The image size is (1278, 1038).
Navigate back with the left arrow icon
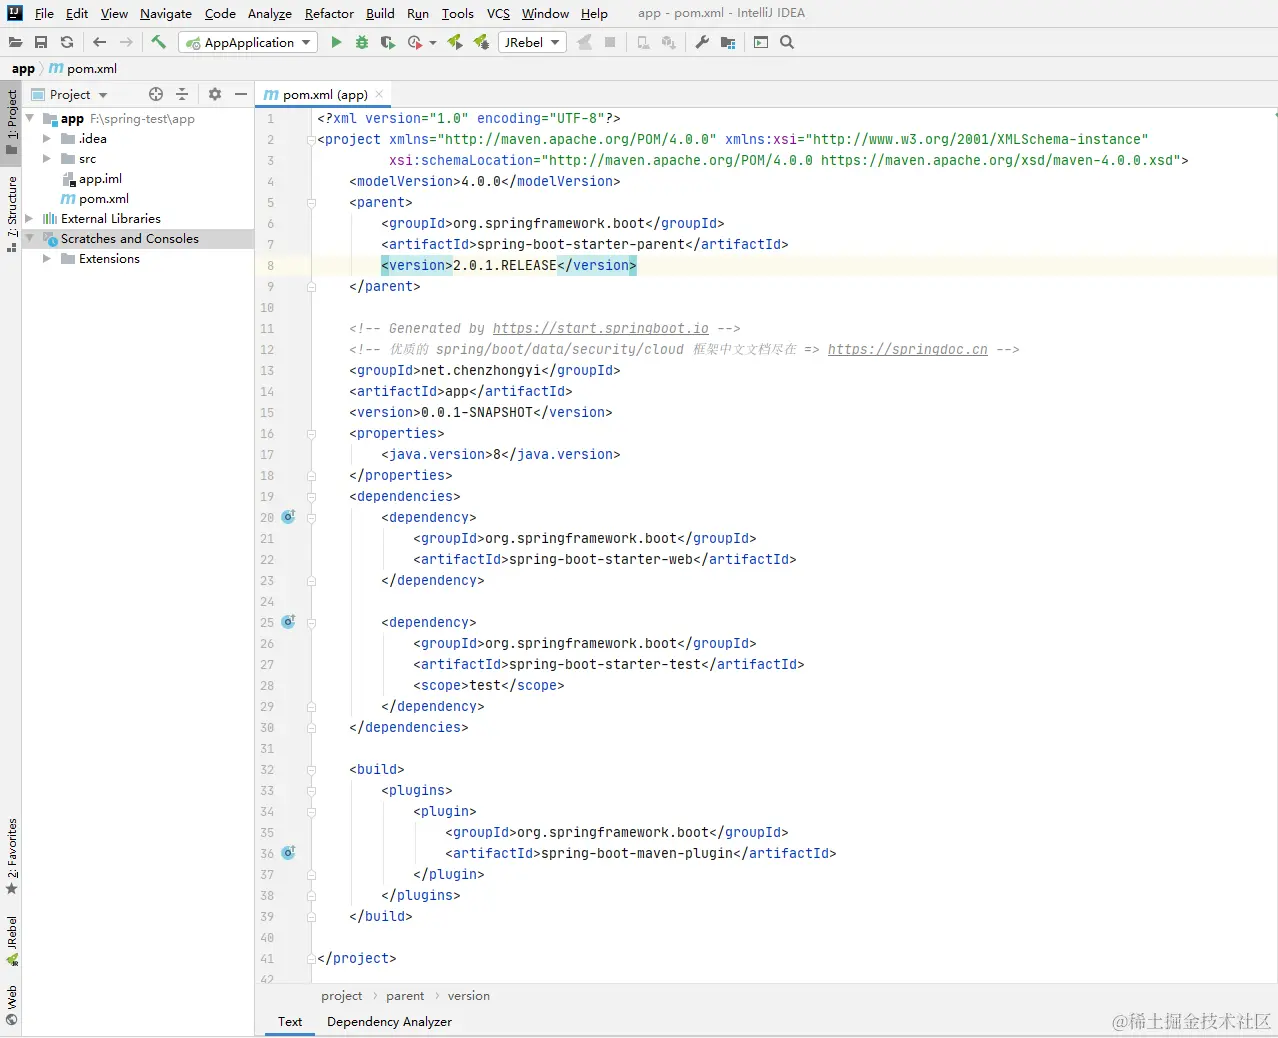coord(99,42)
